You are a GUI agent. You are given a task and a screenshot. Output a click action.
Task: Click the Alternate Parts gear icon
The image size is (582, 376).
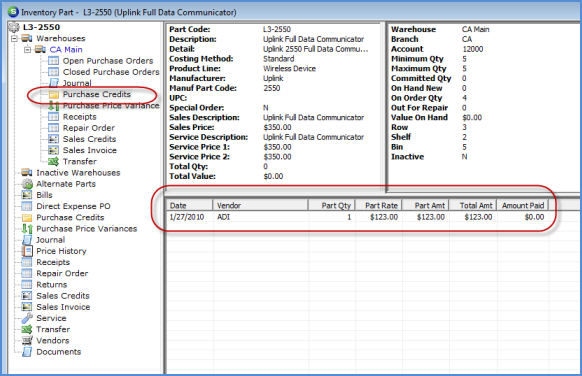27,184
